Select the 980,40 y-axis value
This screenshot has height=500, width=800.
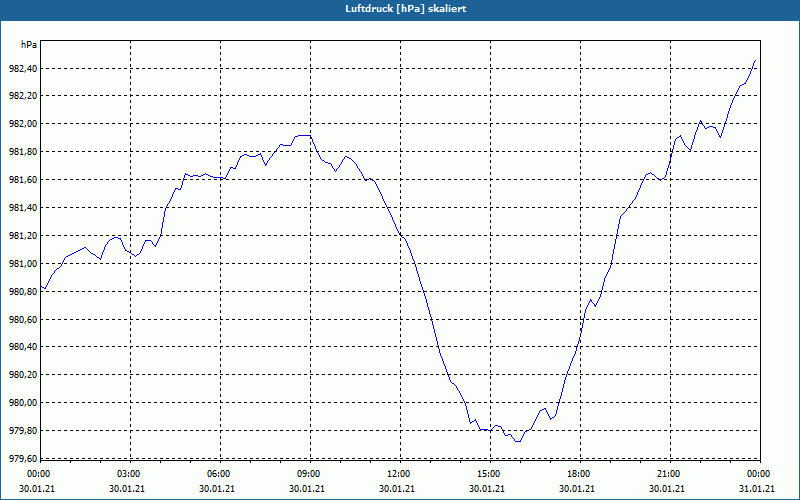point(23,347)
